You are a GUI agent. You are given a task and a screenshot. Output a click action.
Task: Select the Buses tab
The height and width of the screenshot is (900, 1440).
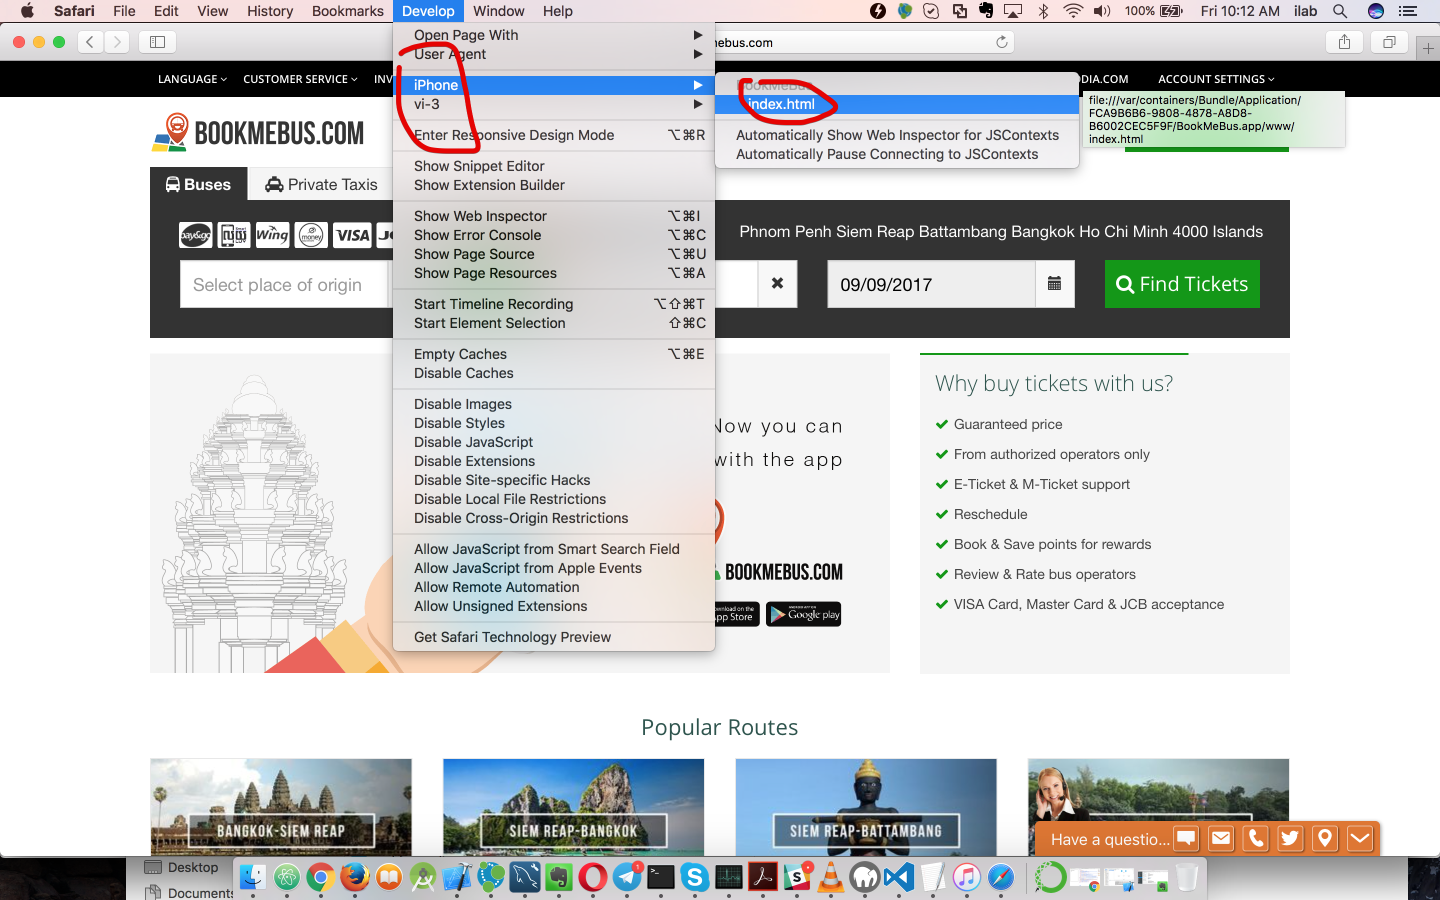tap(198, 184)
